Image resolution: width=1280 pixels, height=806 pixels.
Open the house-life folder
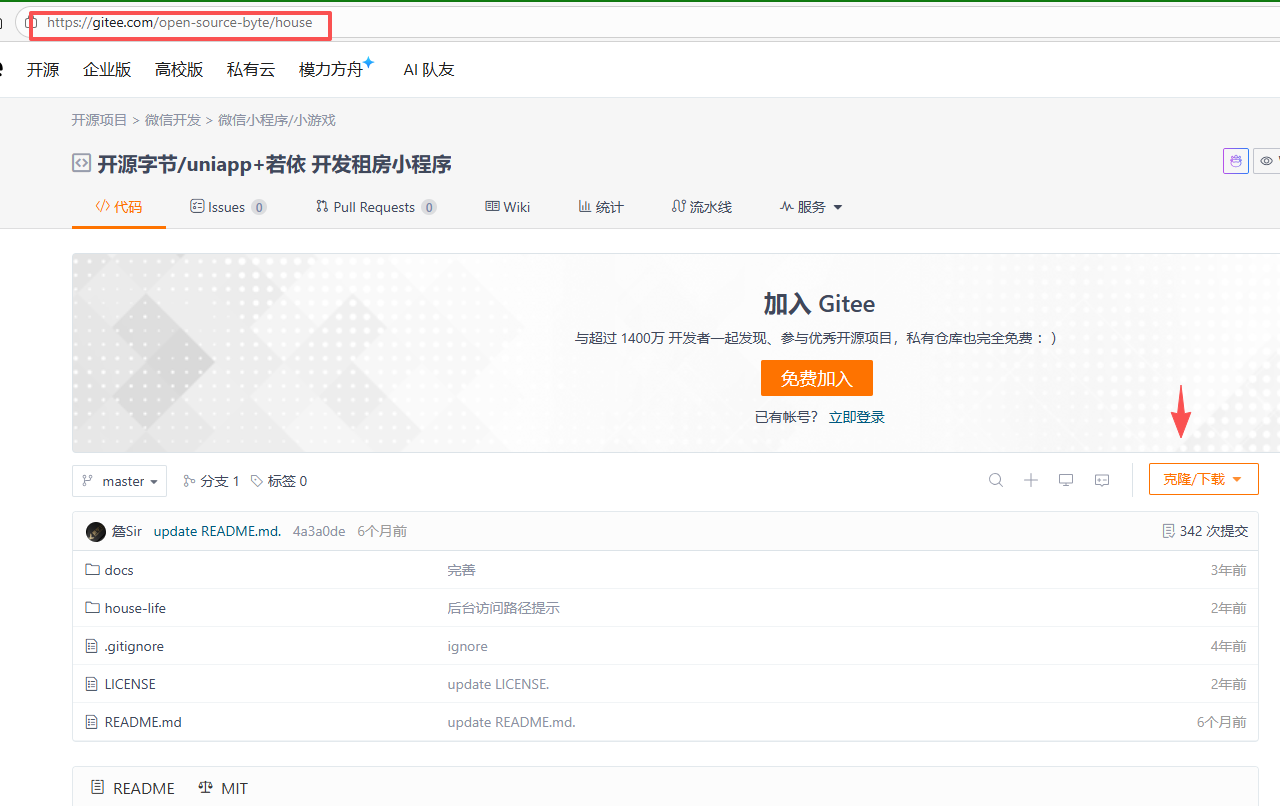tap(135, 608)
